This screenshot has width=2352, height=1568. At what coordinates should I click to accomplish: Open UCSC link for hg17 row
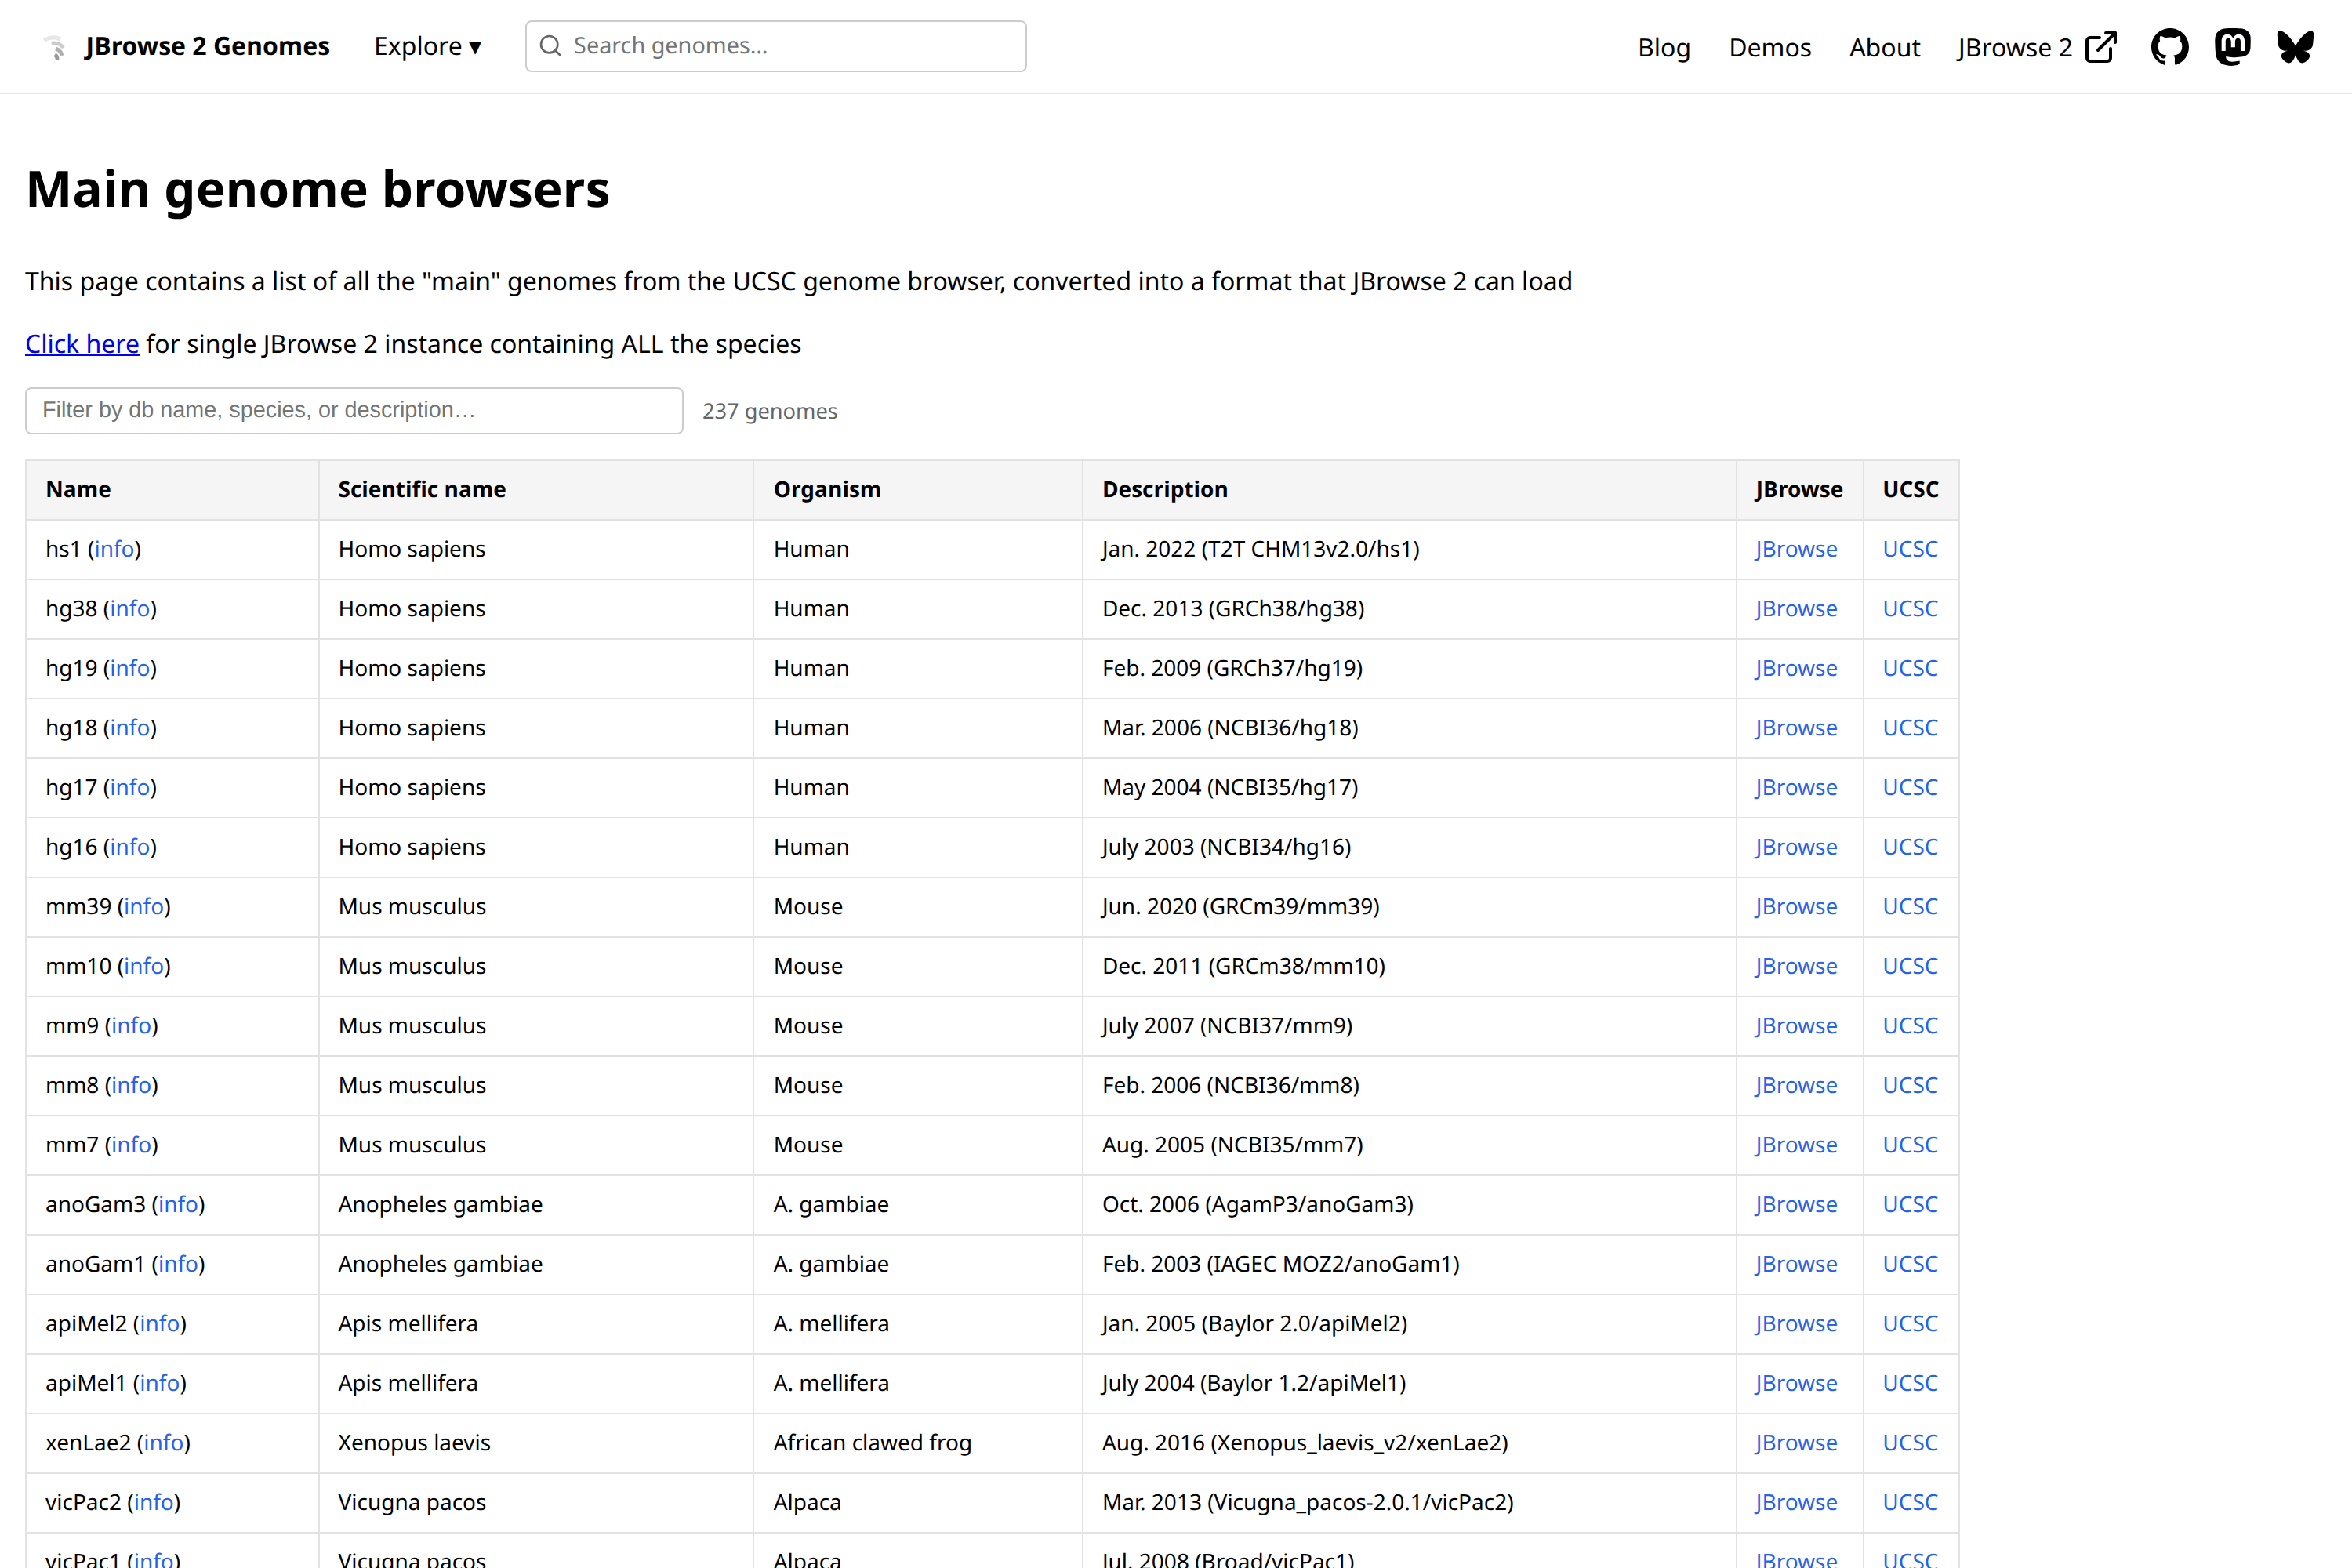click(1910, 787)
